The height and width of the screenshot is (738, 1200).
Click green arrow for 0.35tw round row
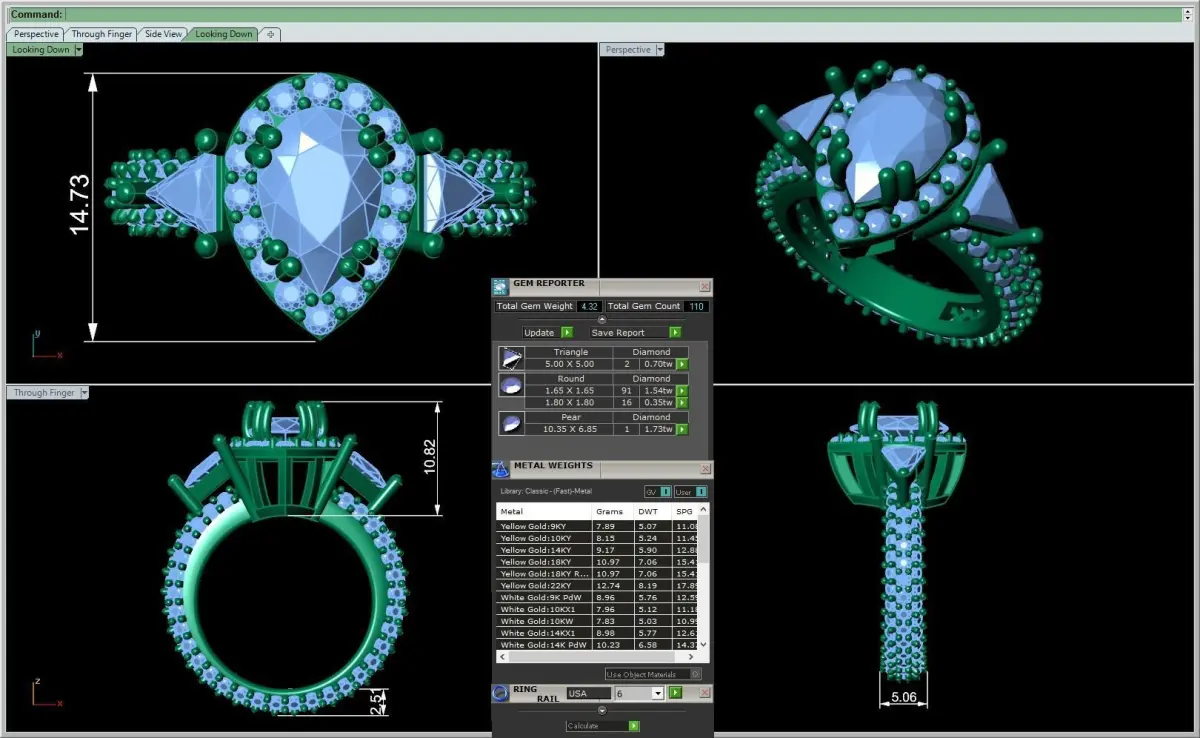(x=682, y=402)
